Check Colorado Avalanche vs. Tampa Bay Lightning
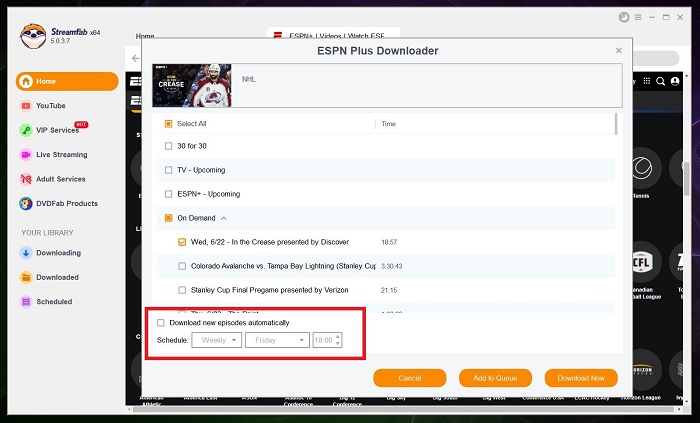Viewport: 700px width, 423px height. click(182, 266)
